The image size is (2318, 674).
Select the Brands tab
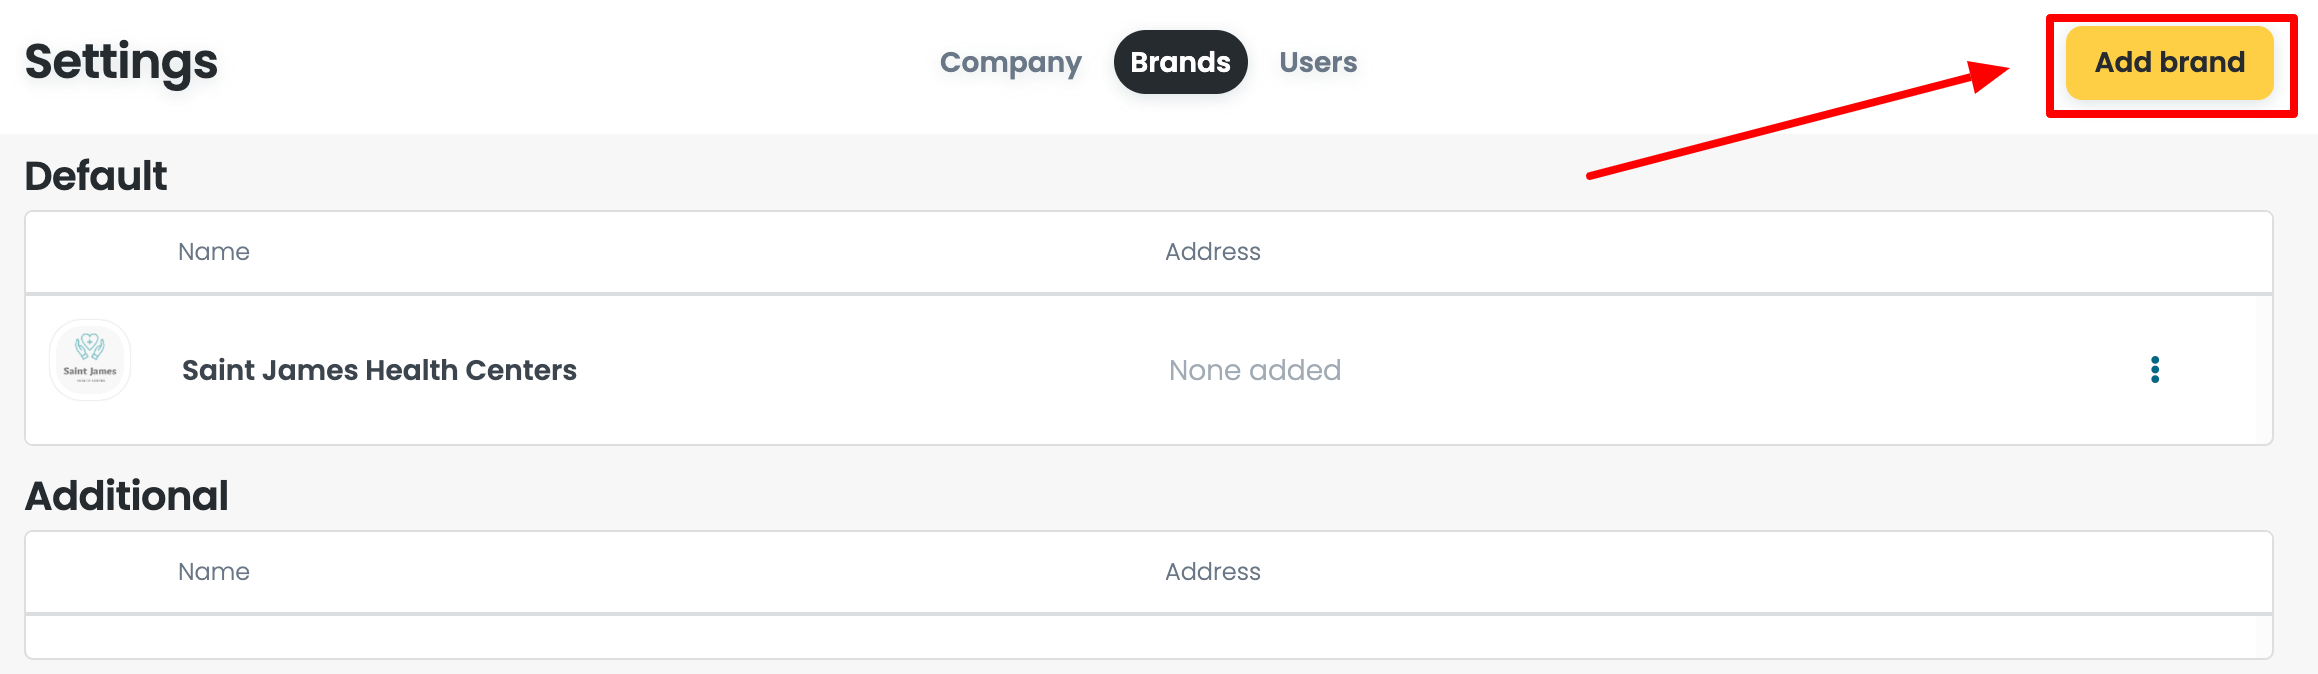1180,62
